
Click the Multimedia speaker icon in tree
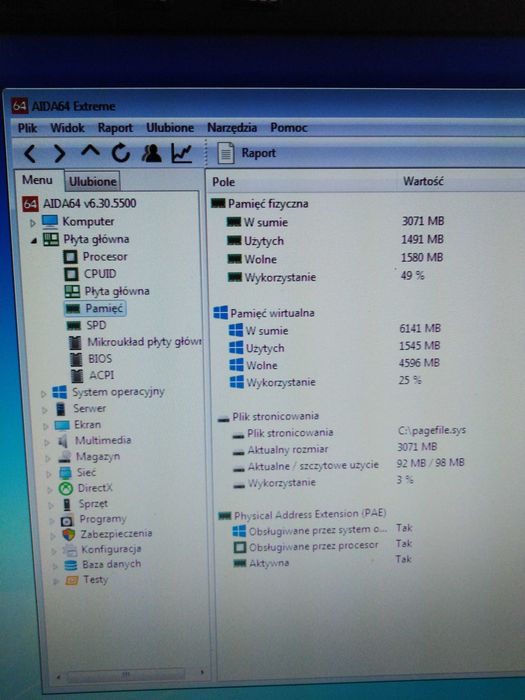(63, 441)
